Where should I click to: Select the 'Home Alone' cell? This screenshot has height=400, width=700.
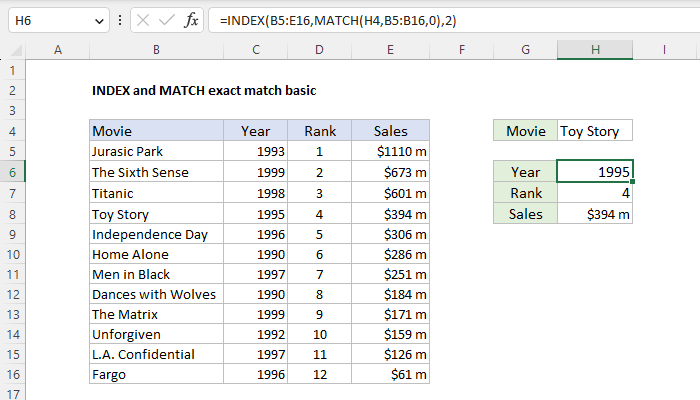pyautogui.click(x=156, y=254)
